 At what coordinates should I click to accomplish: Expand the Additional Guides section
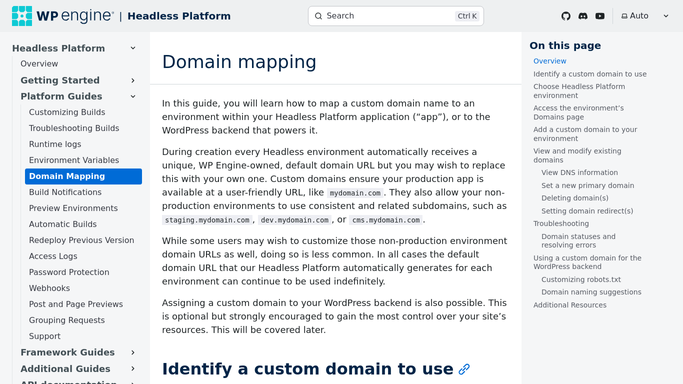coord(133,369)
